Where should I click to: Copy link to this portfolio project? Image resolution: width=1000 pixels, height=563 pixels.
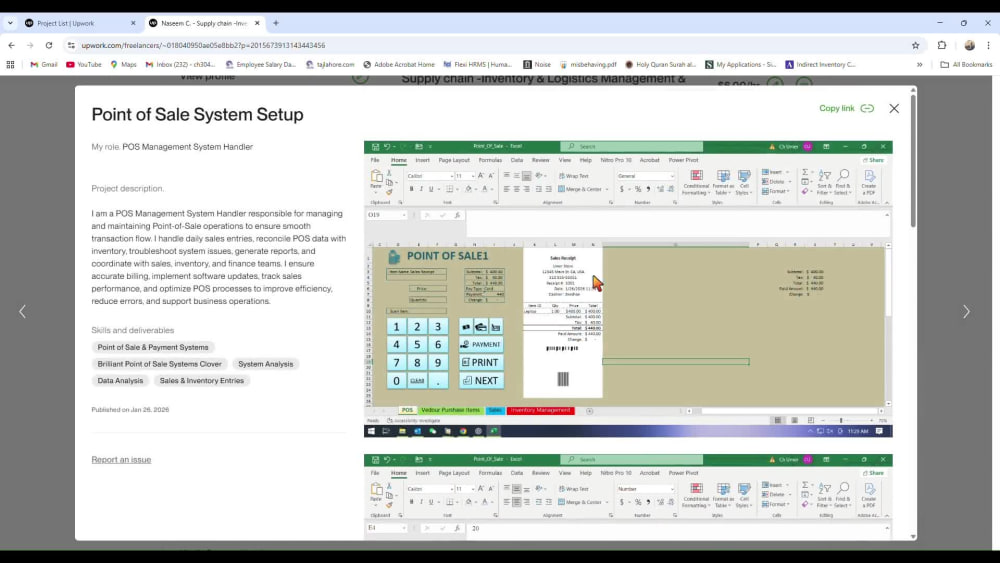846,108
